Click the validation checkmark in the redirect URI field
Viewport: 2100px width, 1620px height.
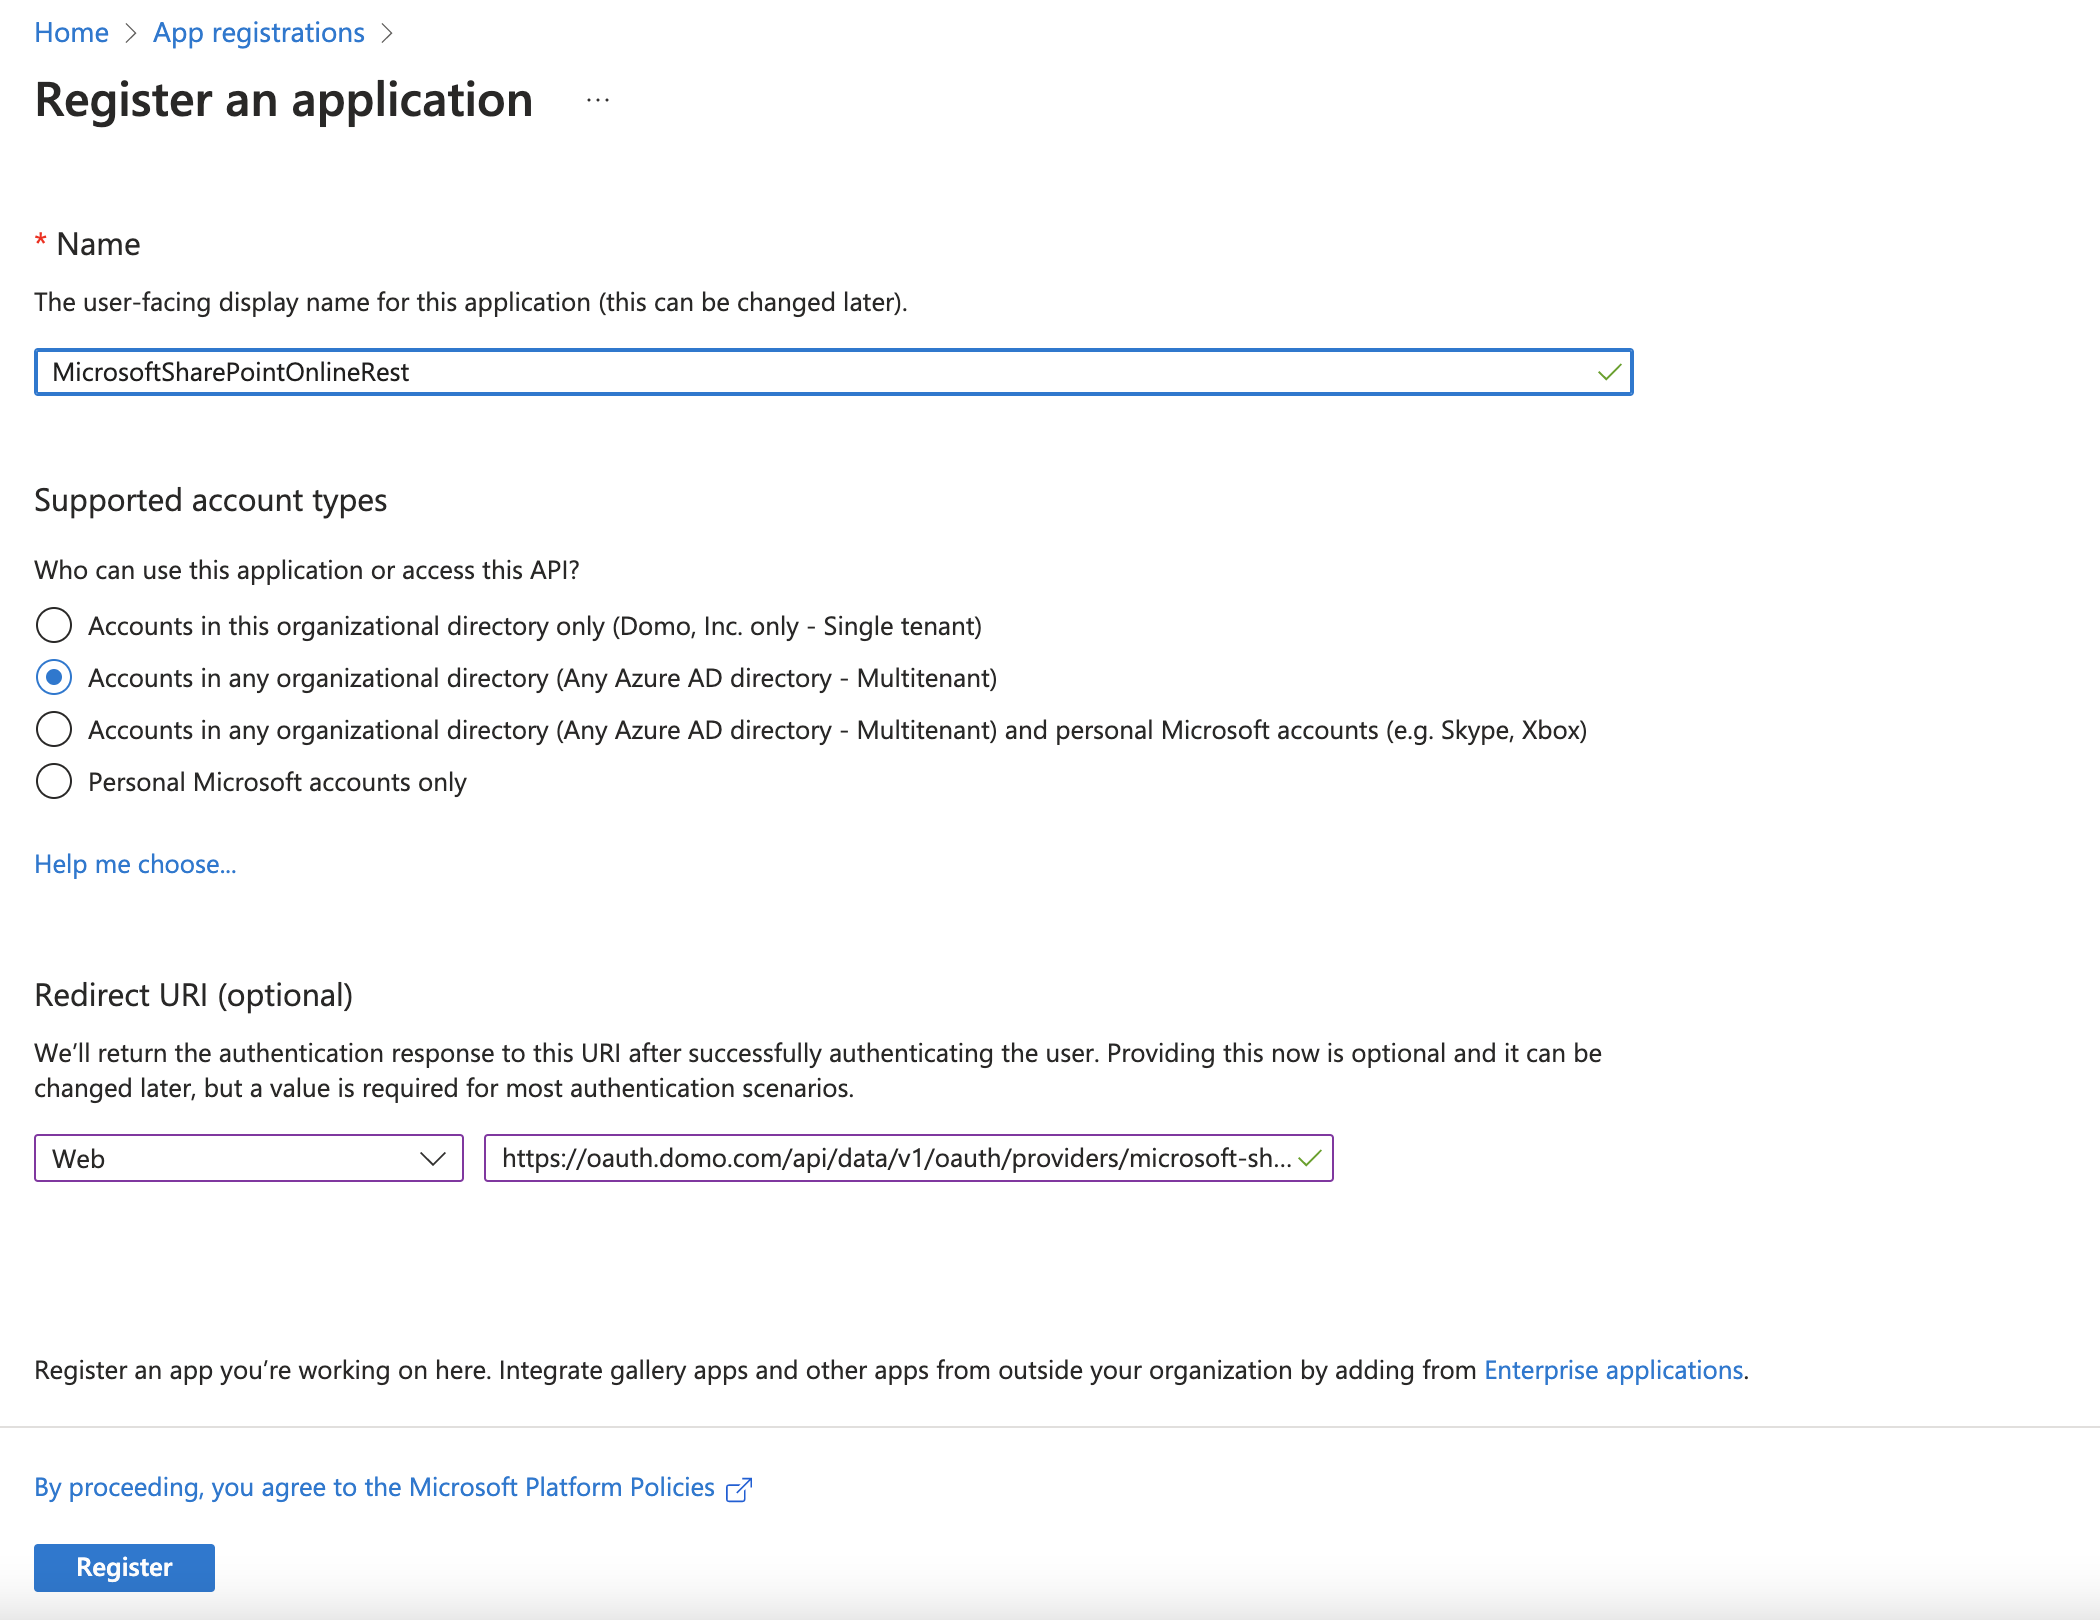coord(1310,1158)
